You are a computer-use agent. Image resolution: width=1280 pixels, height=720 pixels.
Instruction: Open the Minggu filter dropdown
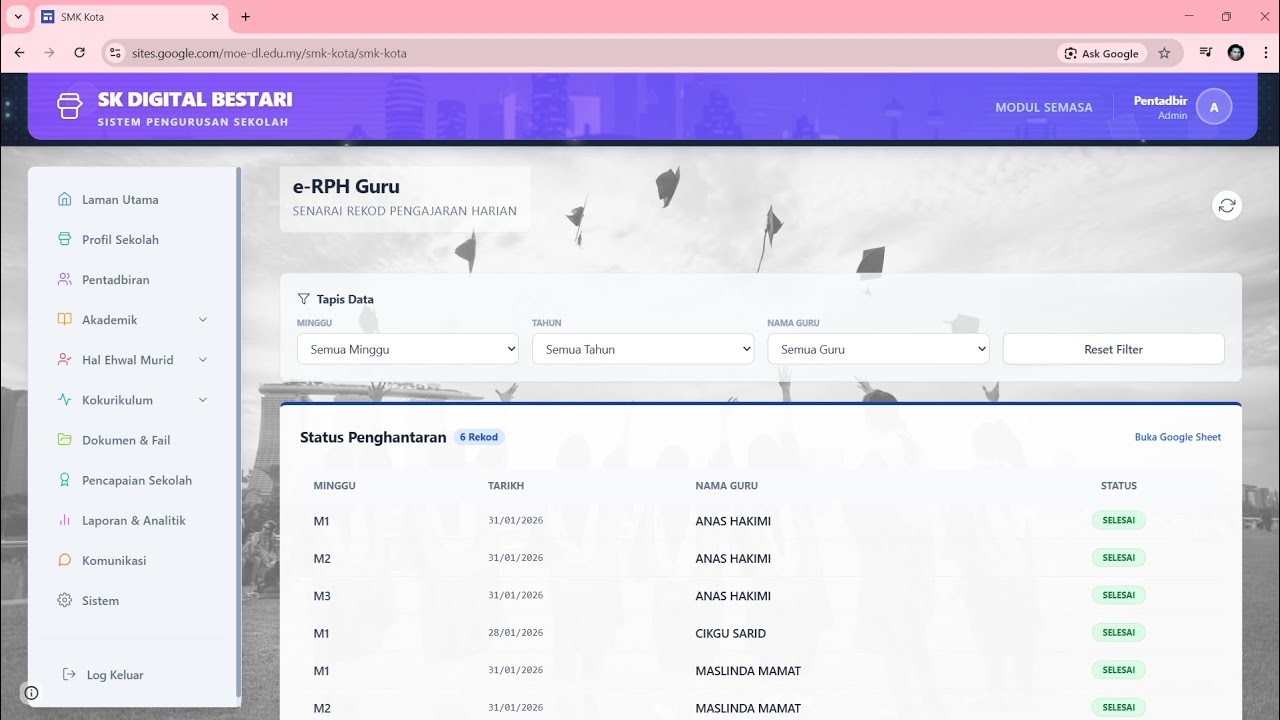[408, 349]
